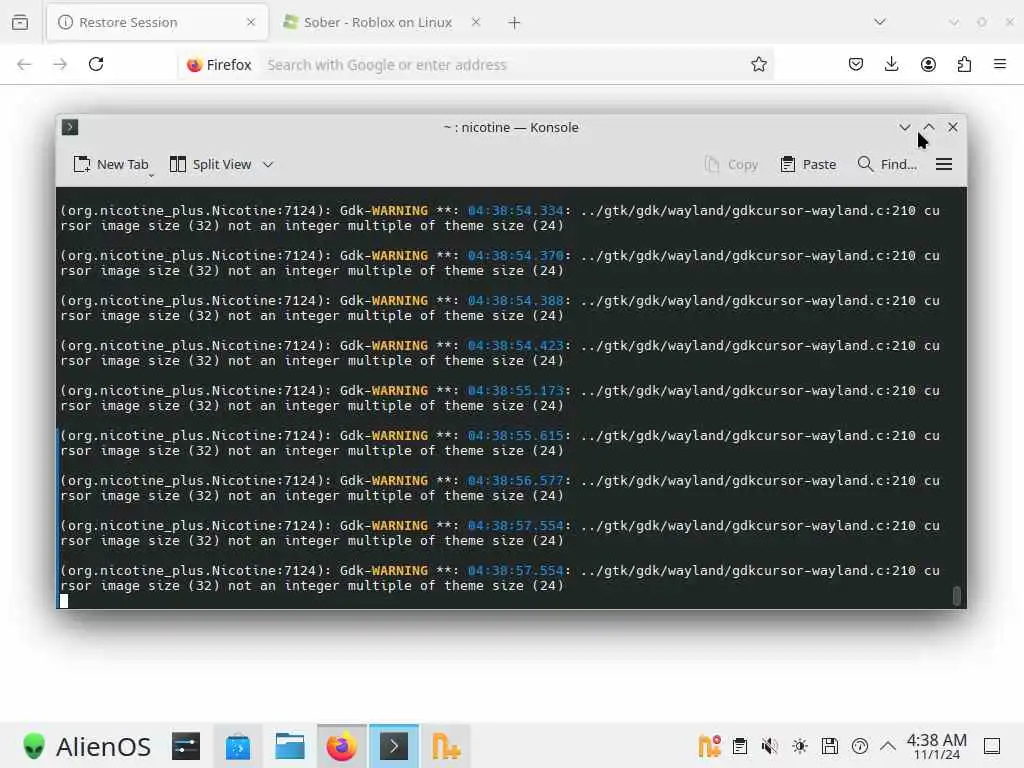Screen dimensions: 1024x768
Task: Open New Tab in Konsole
Action: 110,165
